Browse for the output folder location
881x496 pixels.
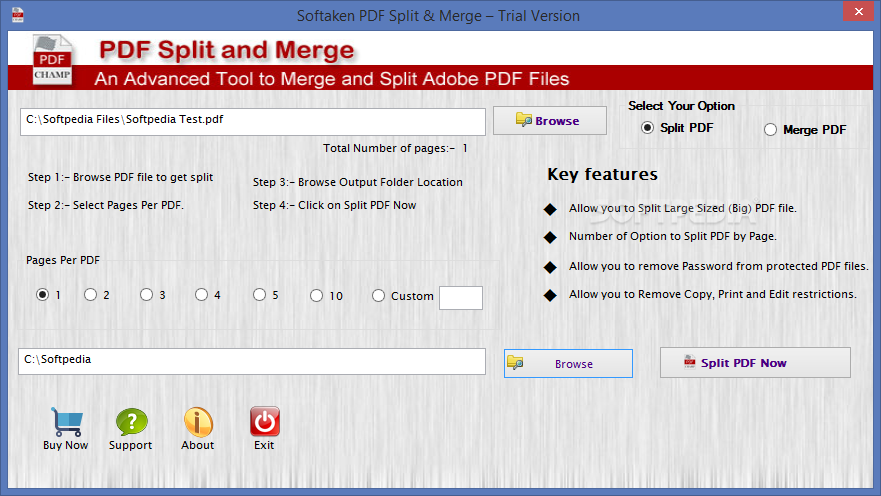568,363
